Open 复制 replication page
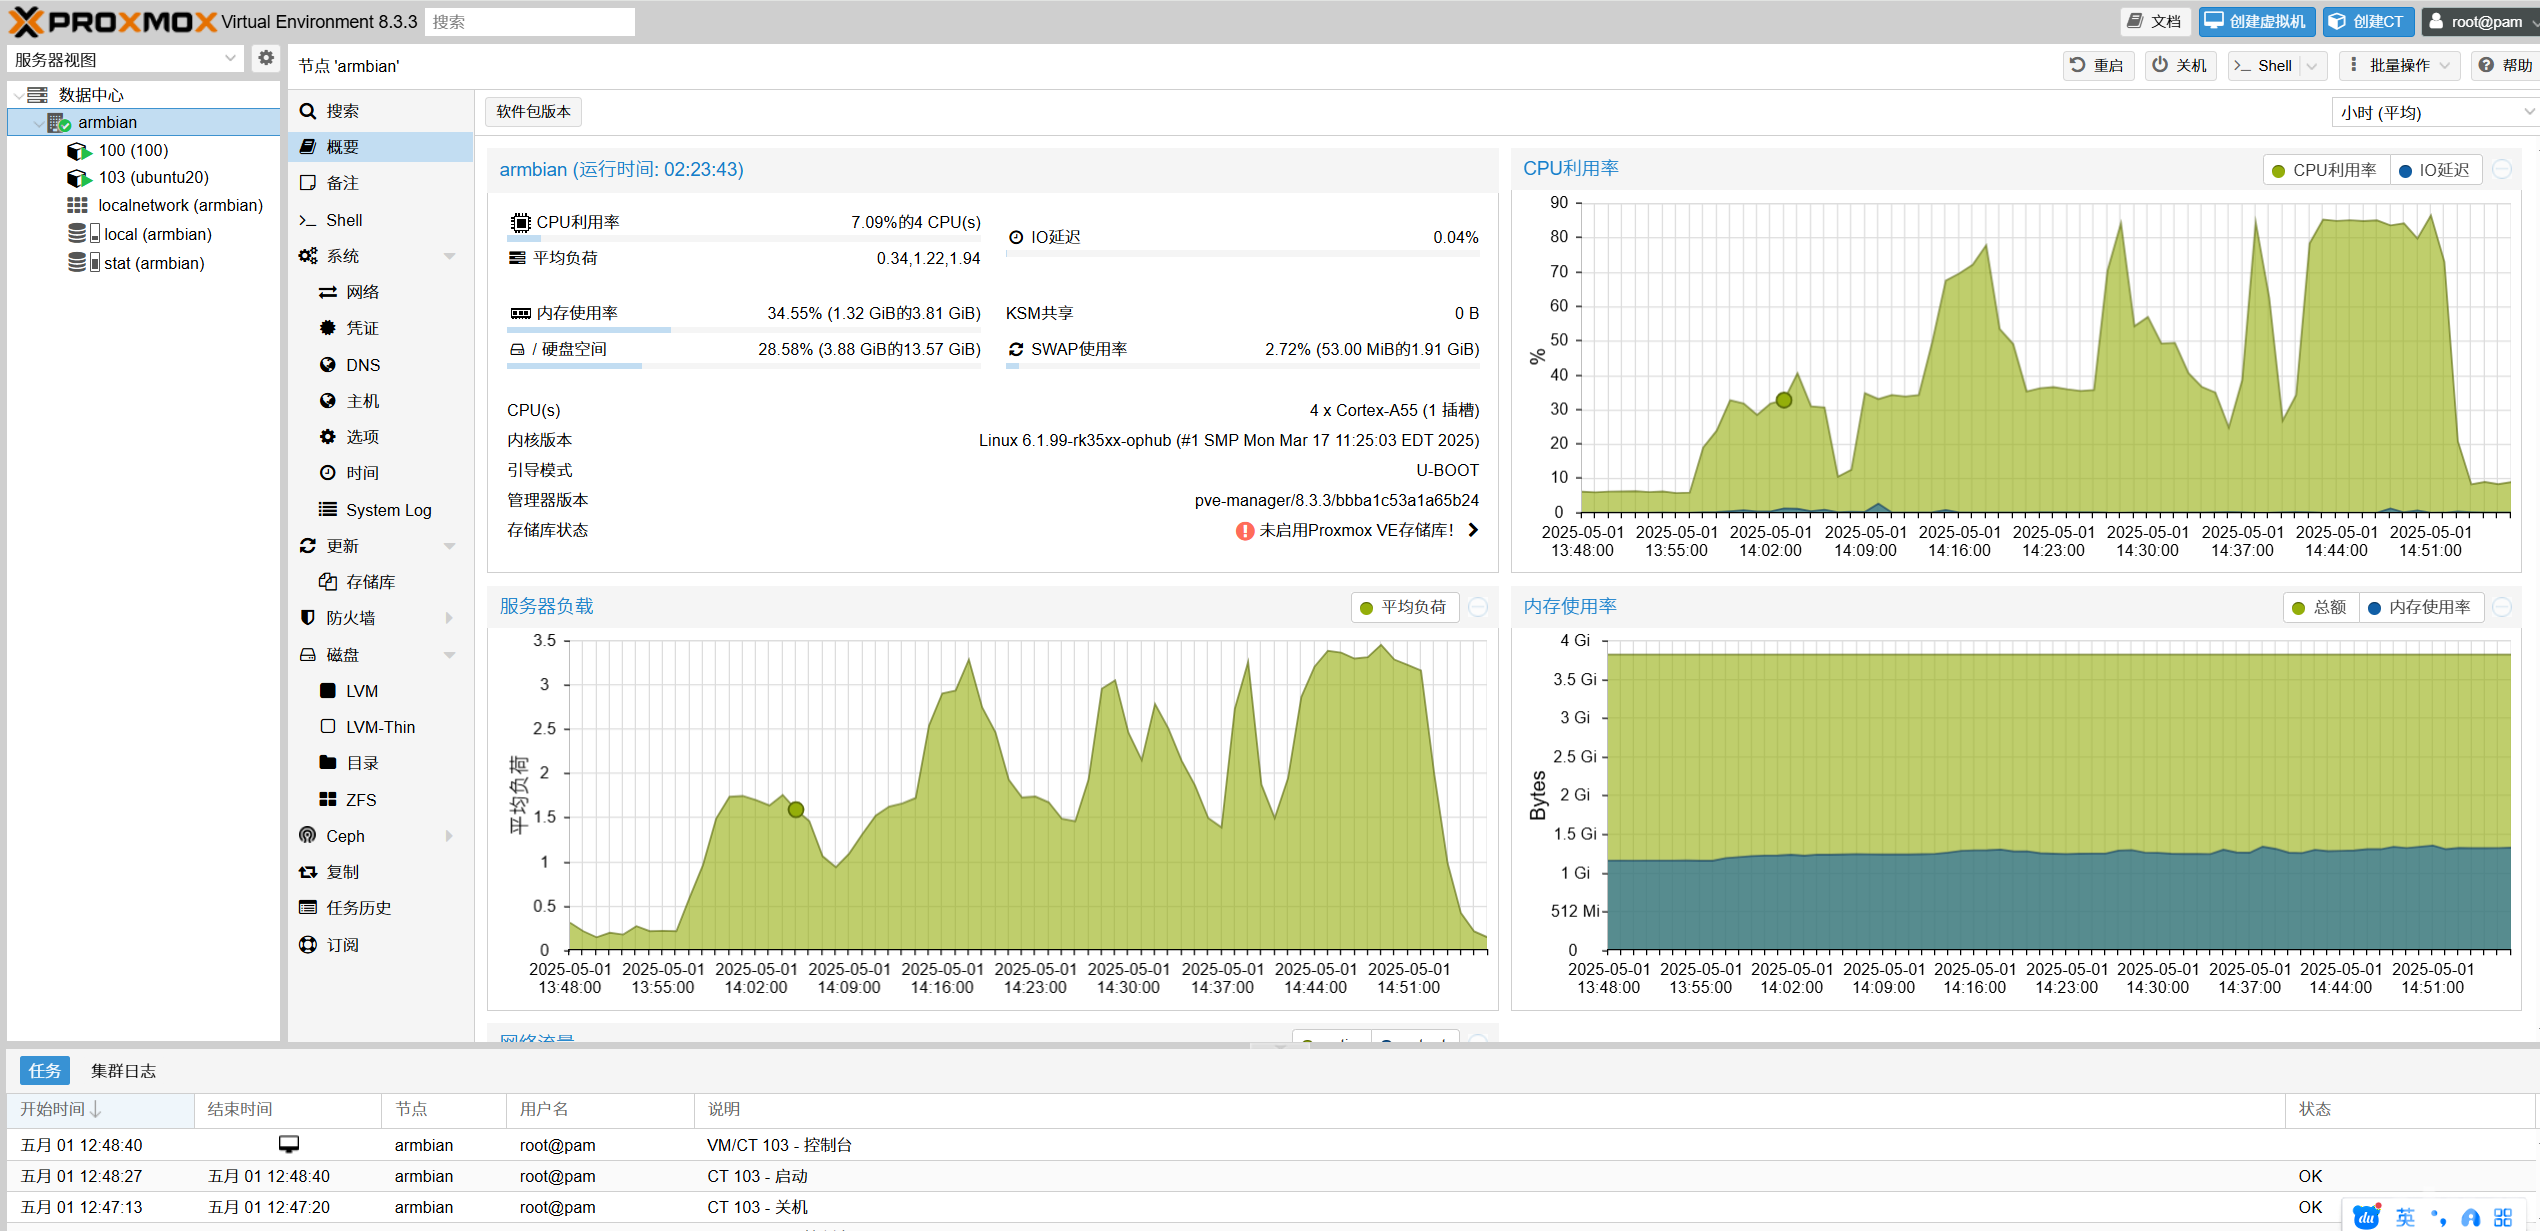 380,872
